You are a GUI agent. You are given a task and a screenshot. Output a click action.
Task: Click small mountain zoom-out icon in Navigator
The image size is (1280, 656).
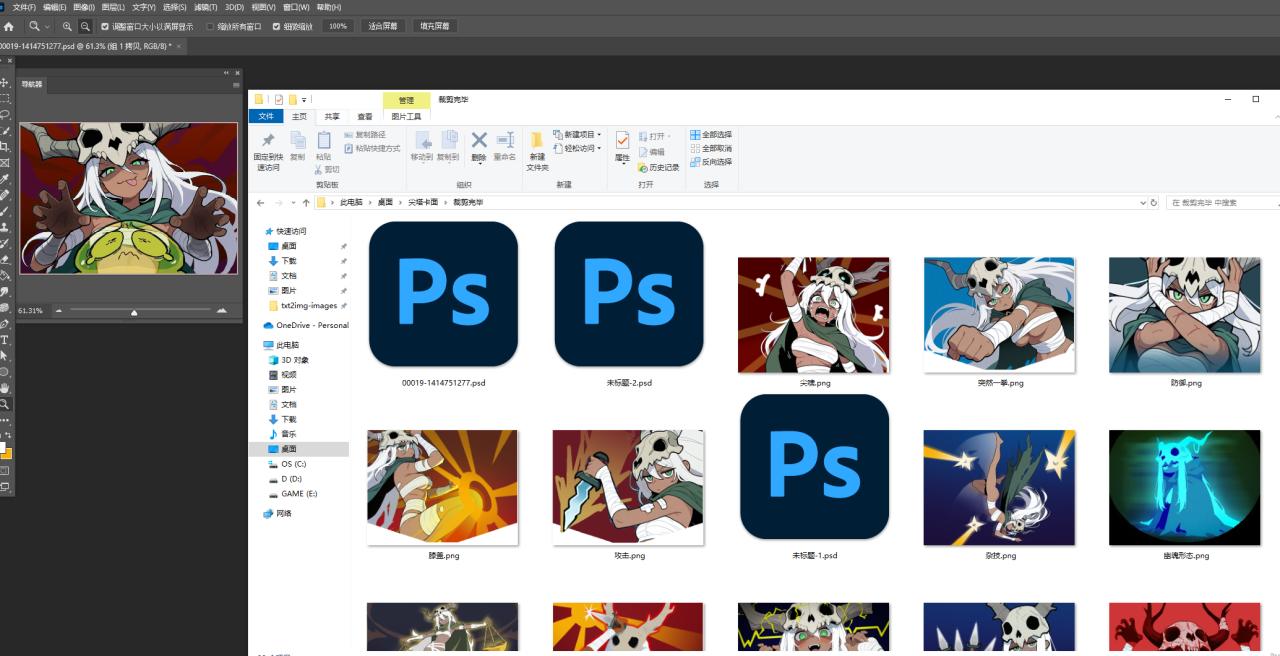coord(59,311)
